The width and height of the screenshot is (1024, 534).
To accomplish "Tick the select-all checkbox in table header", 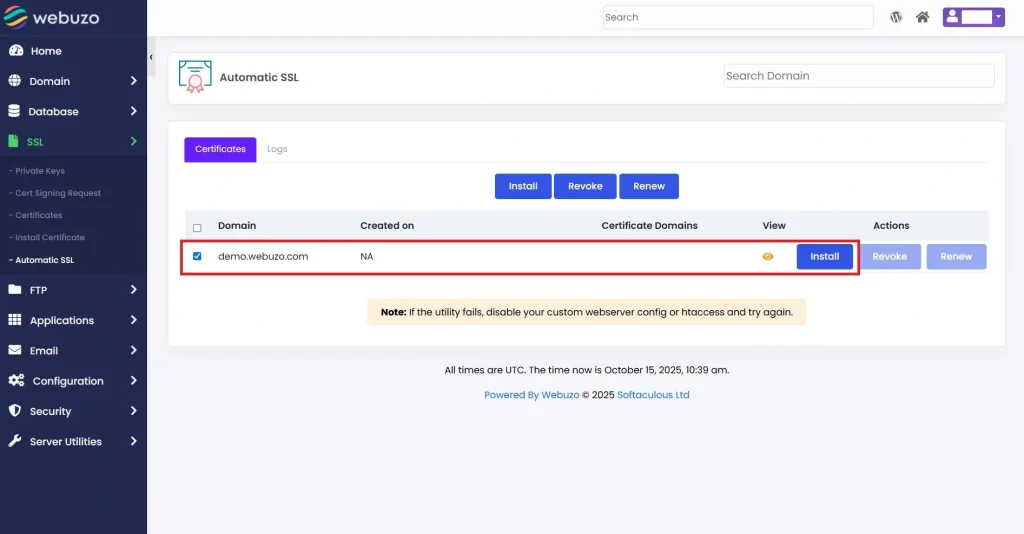I will click(x=197, y=227).
